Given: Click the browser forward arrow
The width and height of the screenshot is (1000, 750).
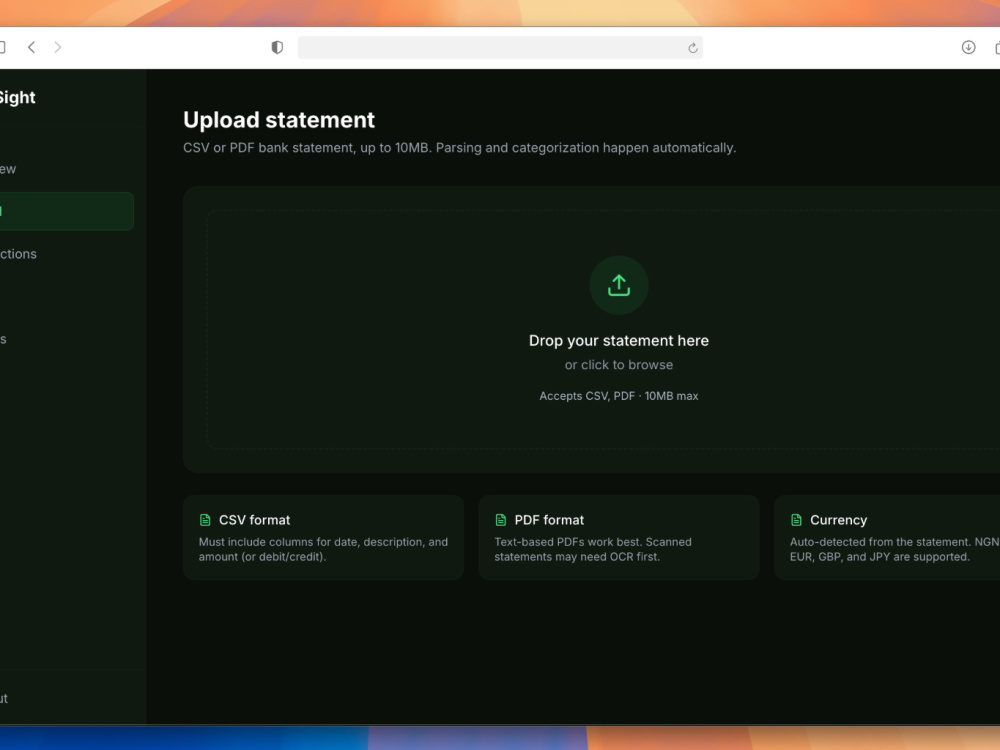Looking at the screenshot, I should 57,47.
